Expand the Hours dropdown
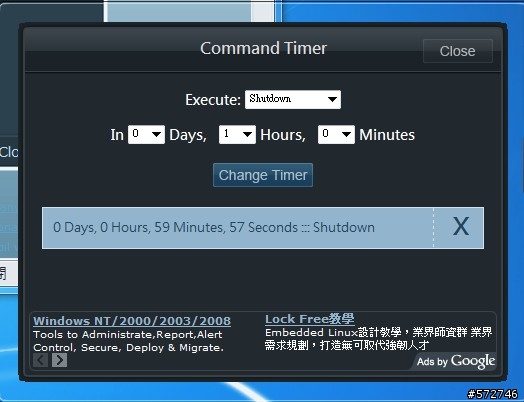The image size is (524, 402). (x=237, y=134)
